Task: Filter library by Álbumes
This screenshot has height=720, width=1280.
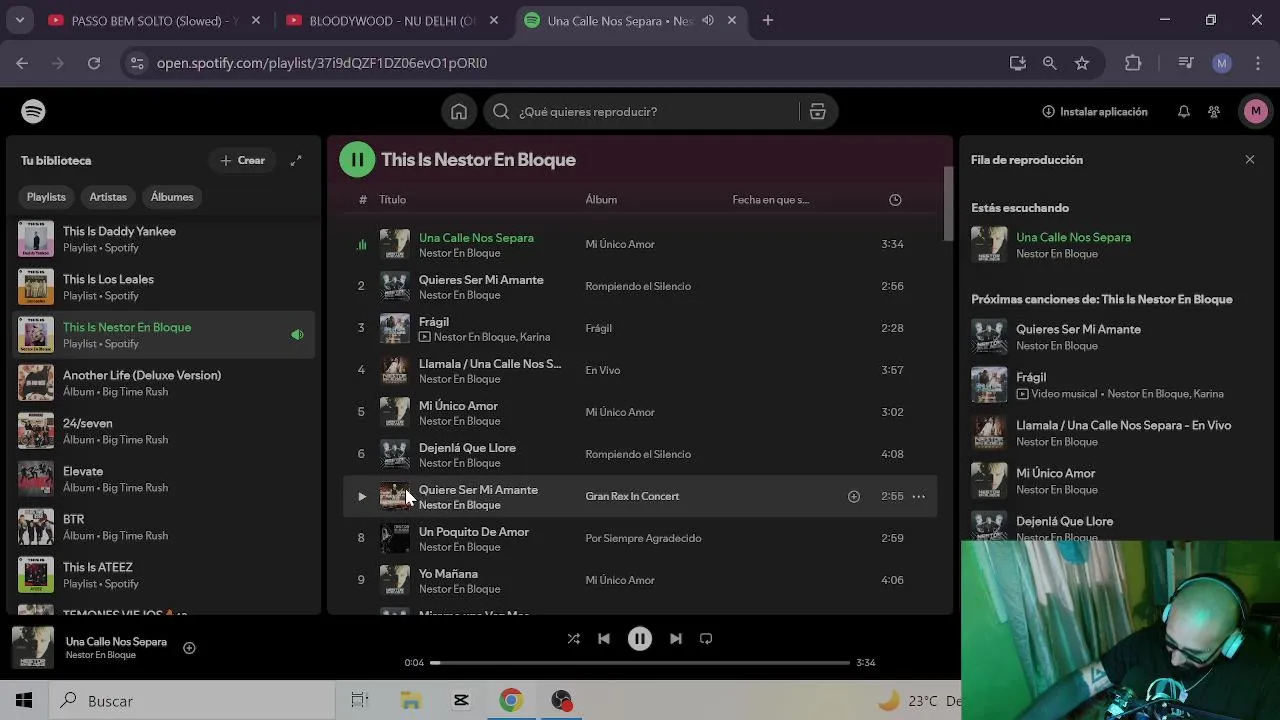Action: tap(172, 197)
